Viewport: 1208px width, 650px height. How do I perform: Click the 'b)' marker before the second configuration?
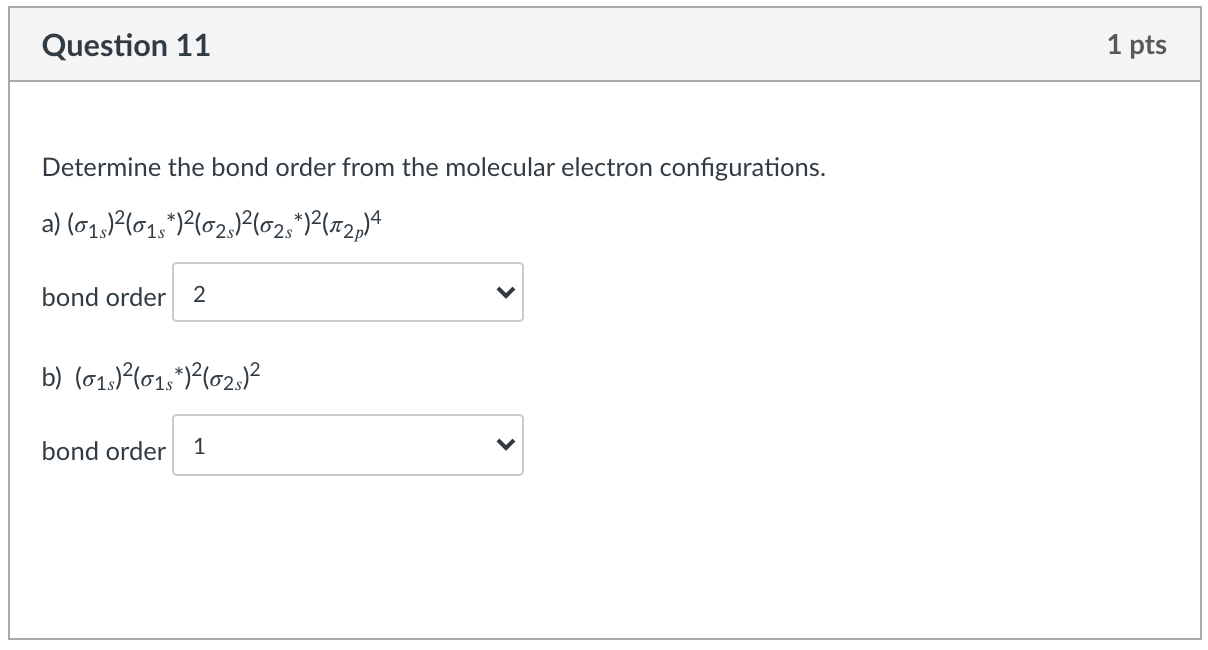pos(51,379)
